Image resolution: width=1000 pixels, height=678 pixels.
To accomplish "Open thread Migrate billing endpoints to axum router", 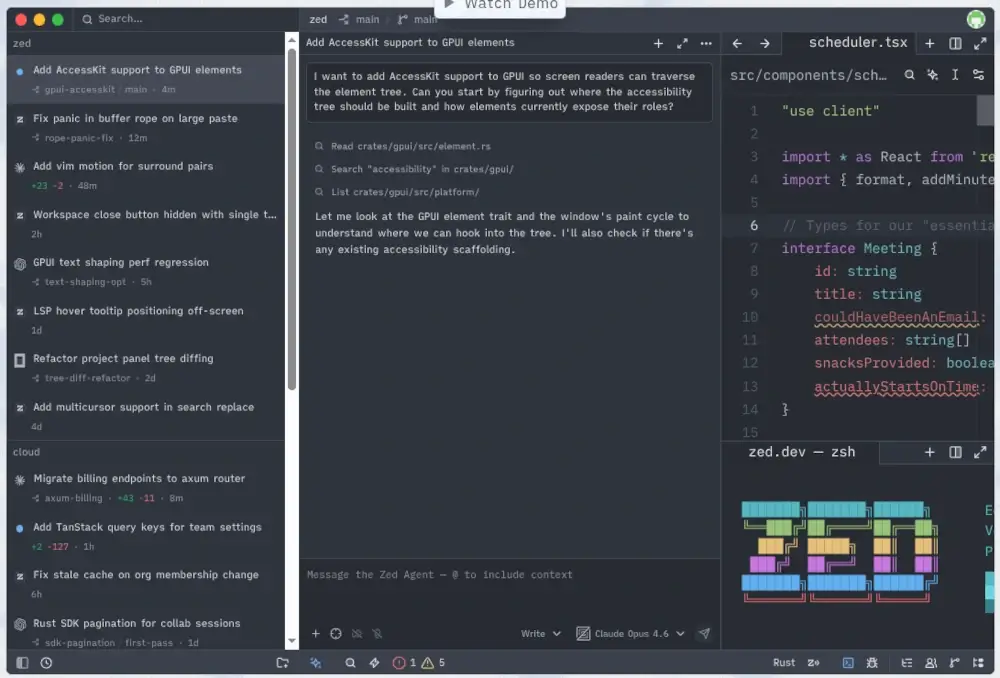I will [x=146, y=488].
